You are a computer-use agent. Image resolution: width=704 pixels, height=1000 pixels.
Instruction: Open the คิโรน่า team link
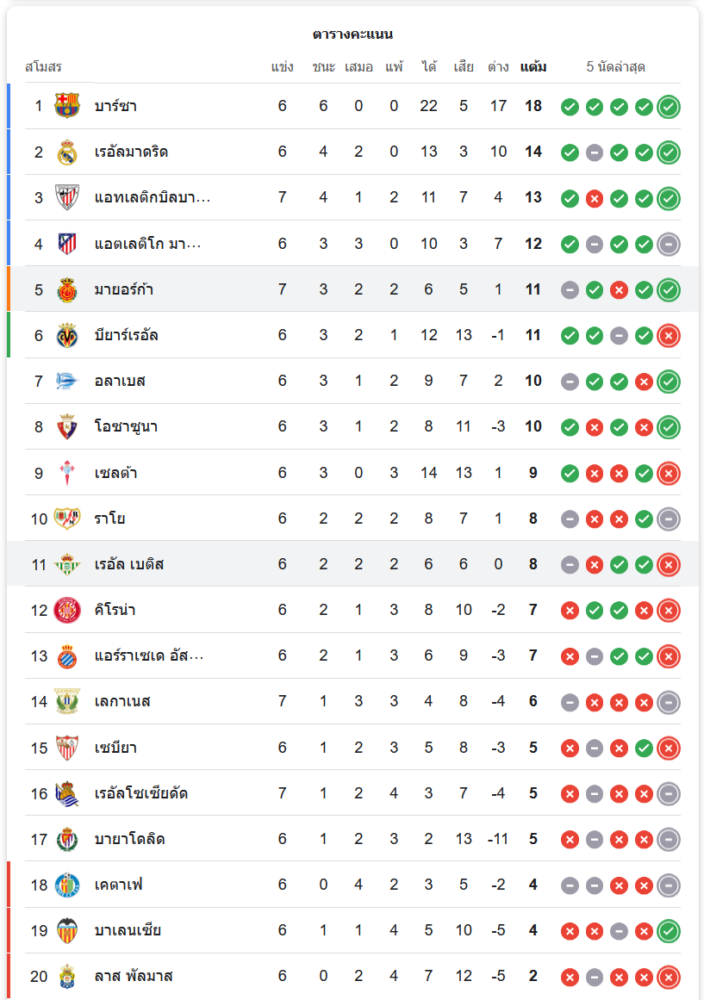coord(115,610)
